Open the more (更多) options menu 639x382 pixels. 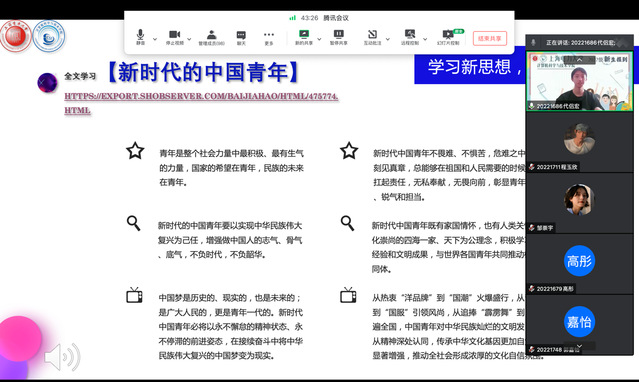[x=269, y=37]
